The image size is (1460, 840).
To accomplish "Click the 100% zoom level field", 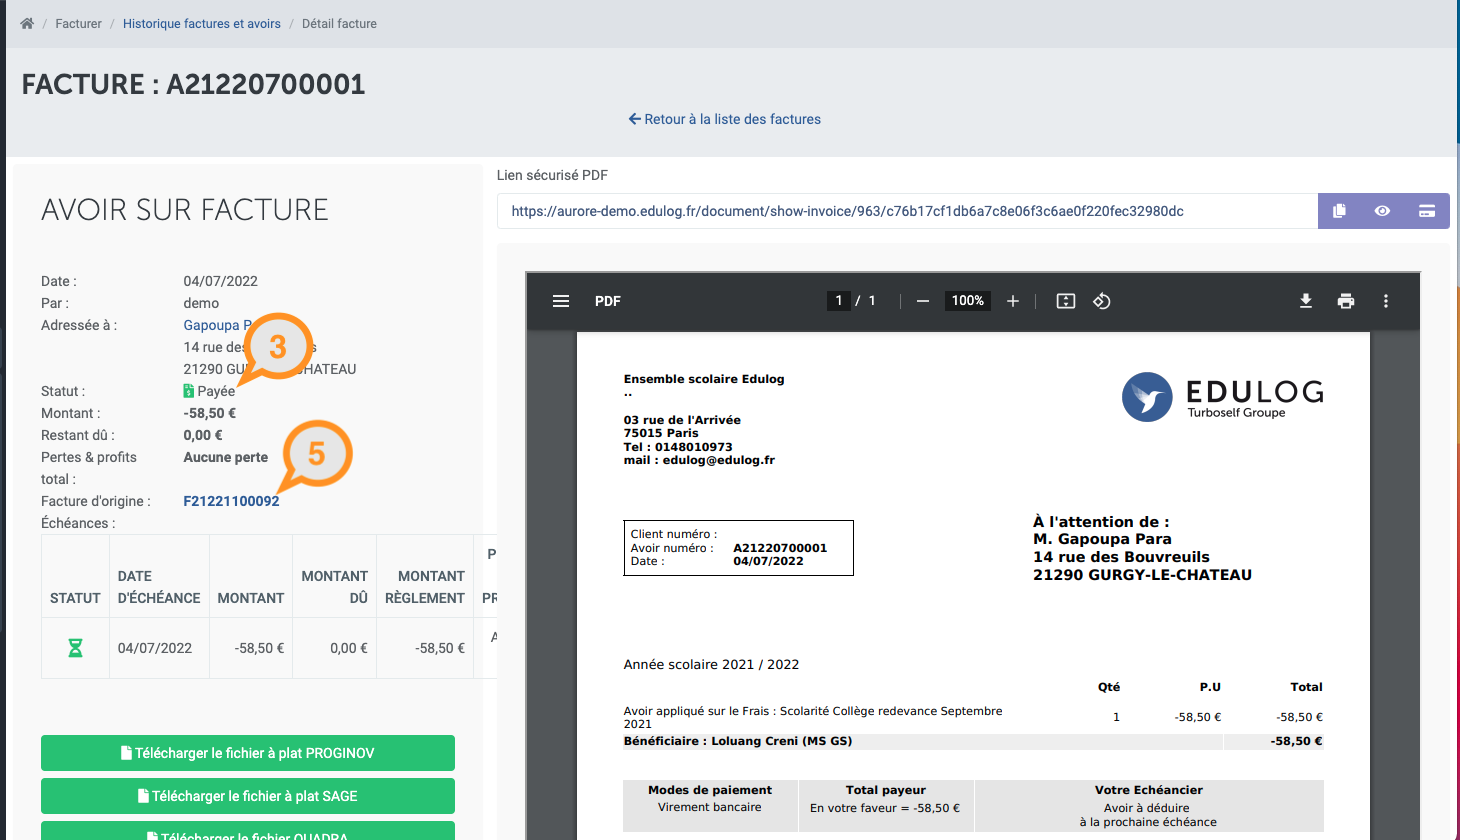I will [967, 301].
